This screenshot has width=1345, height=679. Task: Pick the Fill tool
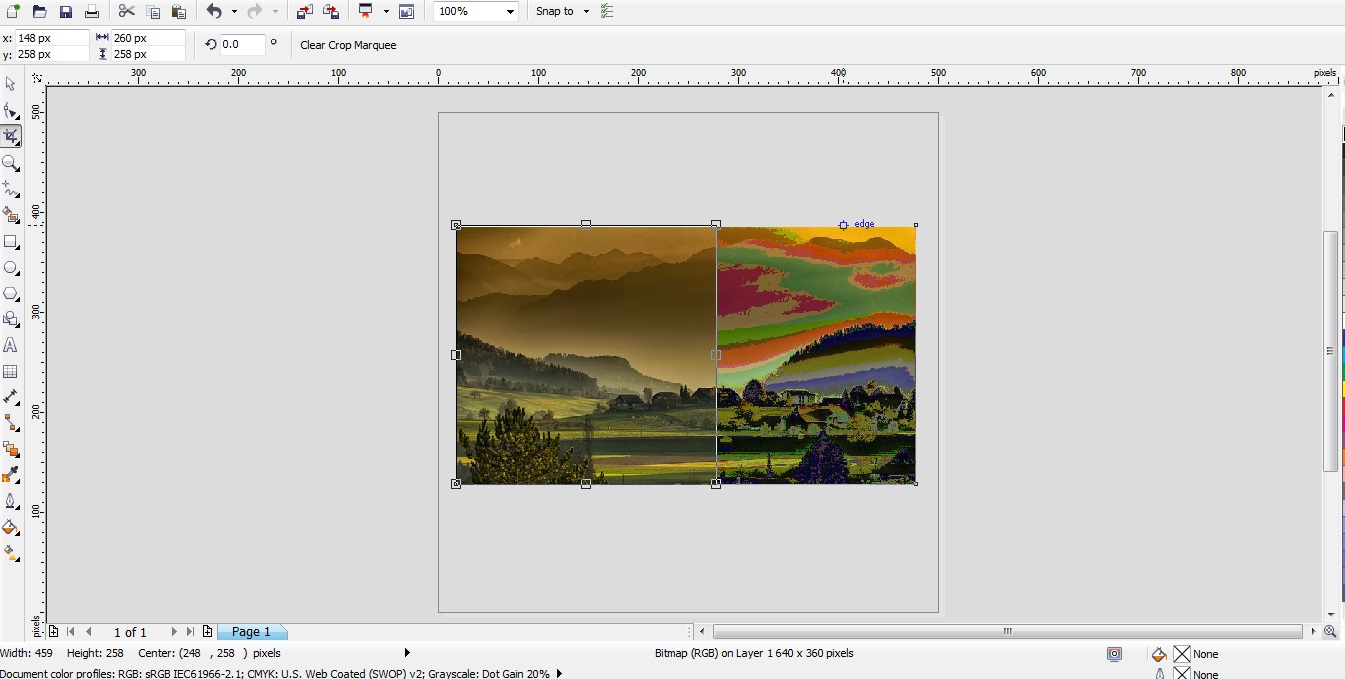click(x=11, y=527)
